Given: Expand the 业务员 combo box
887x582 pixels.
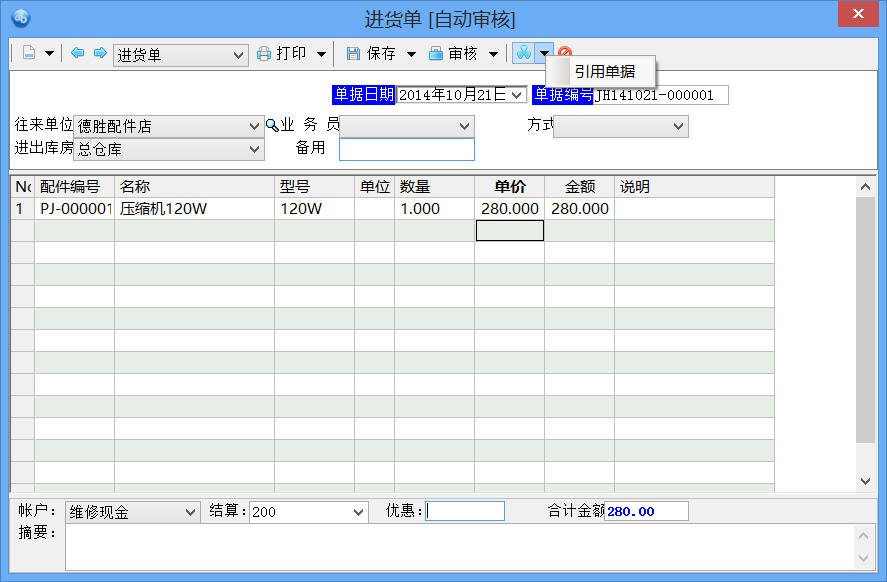Looking at the screenshot, I should coord(464,126).
